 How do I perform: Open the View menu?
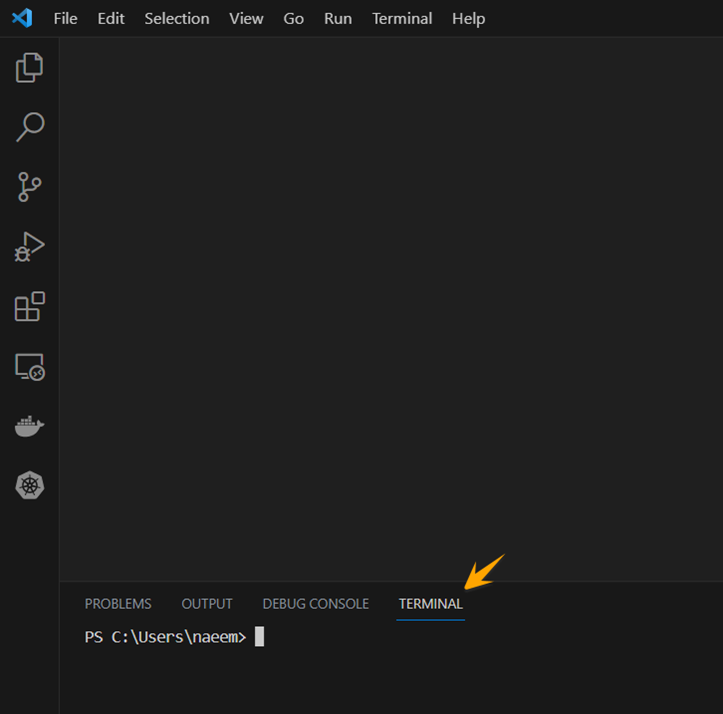pyautogui.click(x=246, y=18)
